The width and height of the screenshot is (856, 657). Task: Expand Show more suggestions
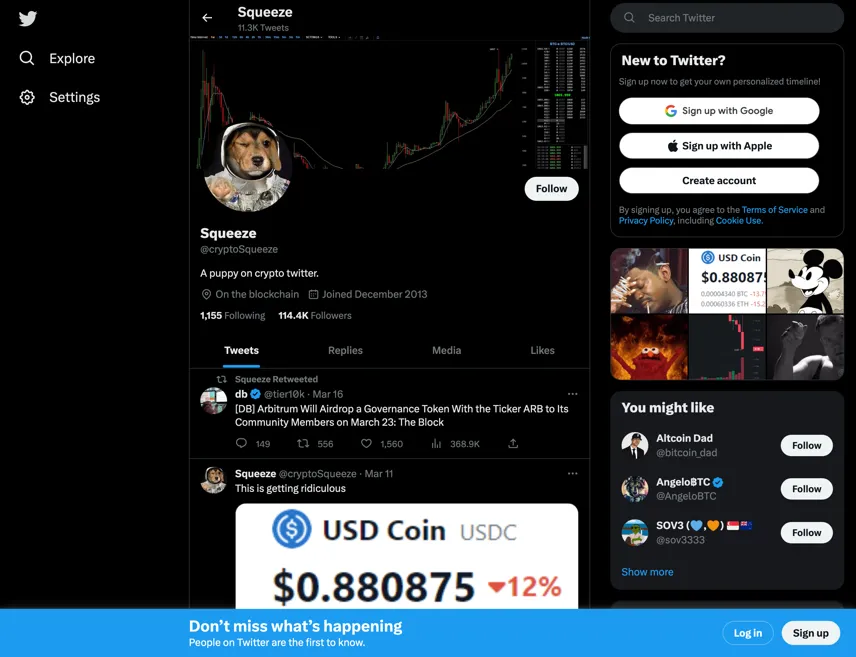[x=647, y=572]
